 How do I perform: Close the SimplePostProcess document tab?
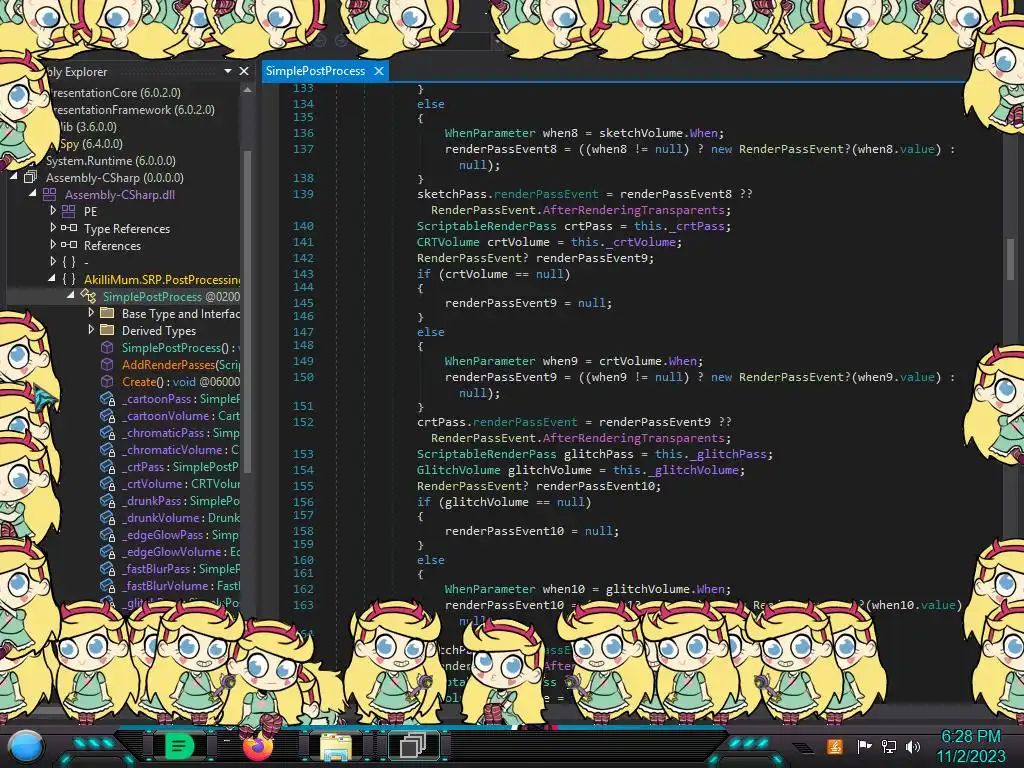click(x=379, y=71)
